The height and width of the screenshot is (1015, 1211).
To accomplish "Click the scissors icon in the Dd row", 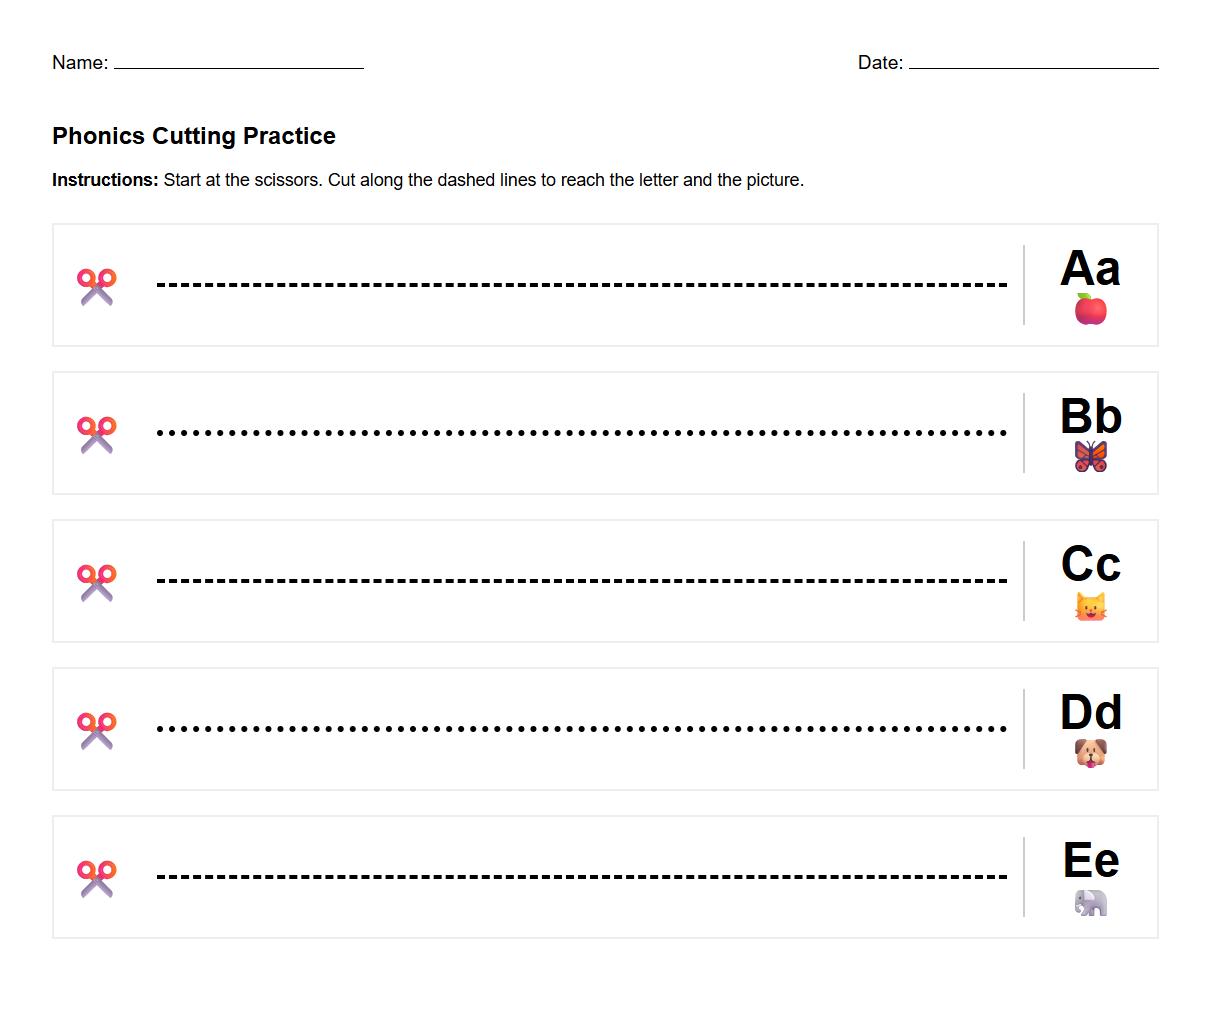I will point(97,730).
